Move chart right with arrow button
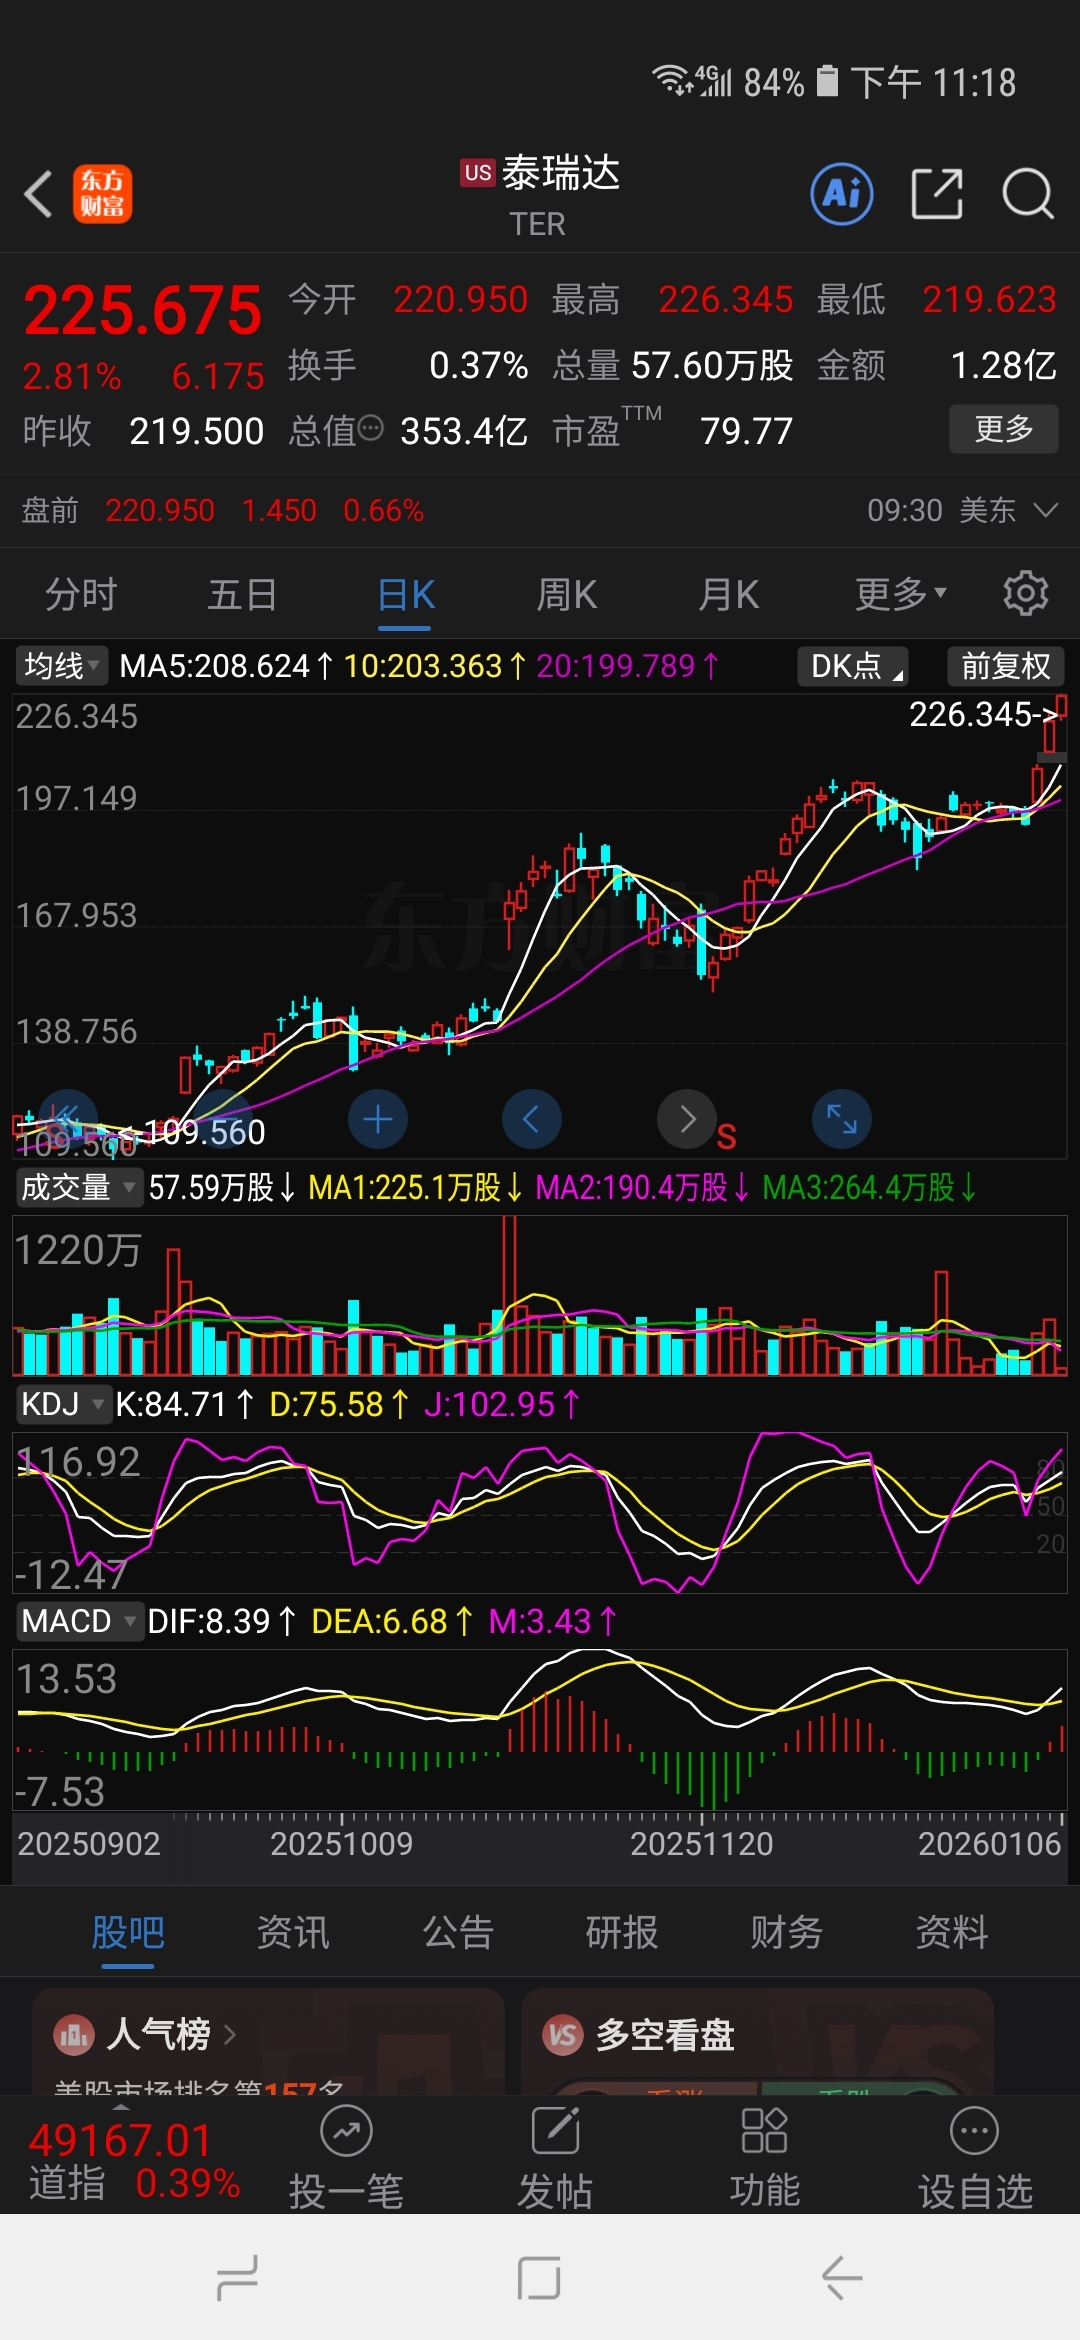1080x2340 pixels. click(687, 1119)
